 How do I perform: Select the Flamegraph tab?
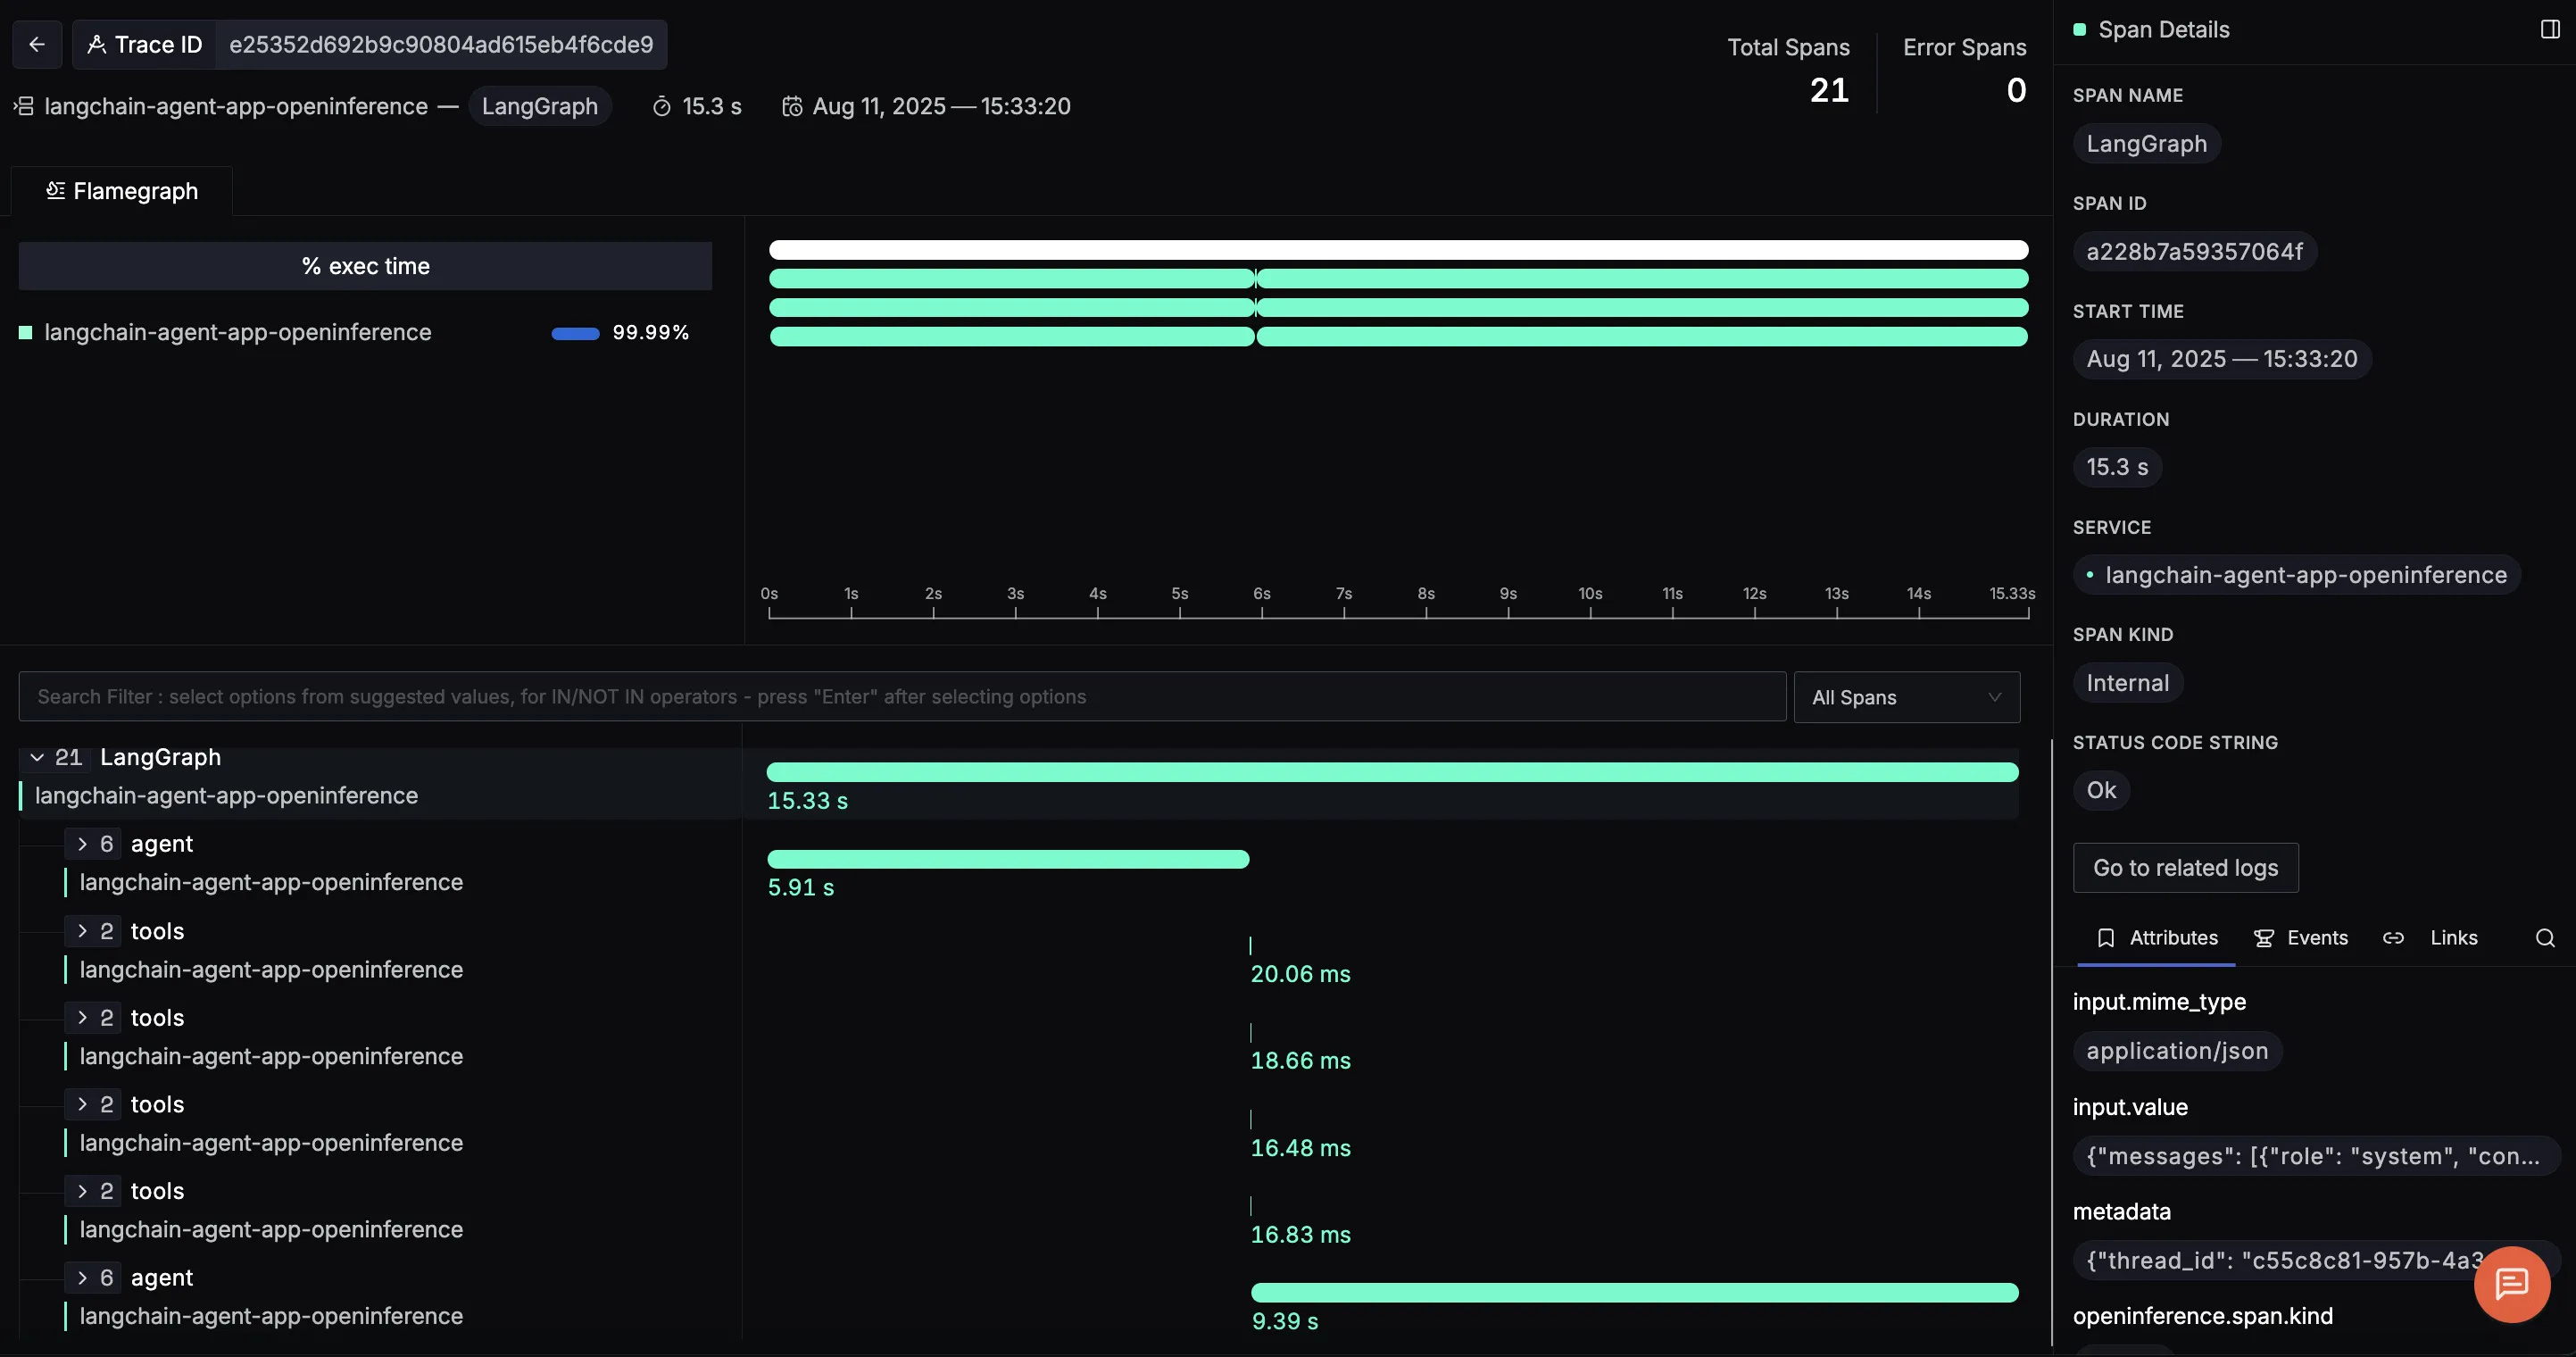(122, 191)
